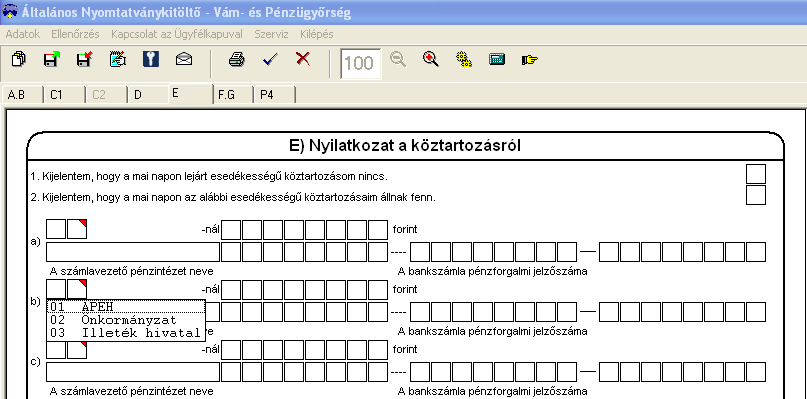Open the Kapcsolat az Ügyfélkapuval menu
The image size is (807, 399).
click(177, 34)
